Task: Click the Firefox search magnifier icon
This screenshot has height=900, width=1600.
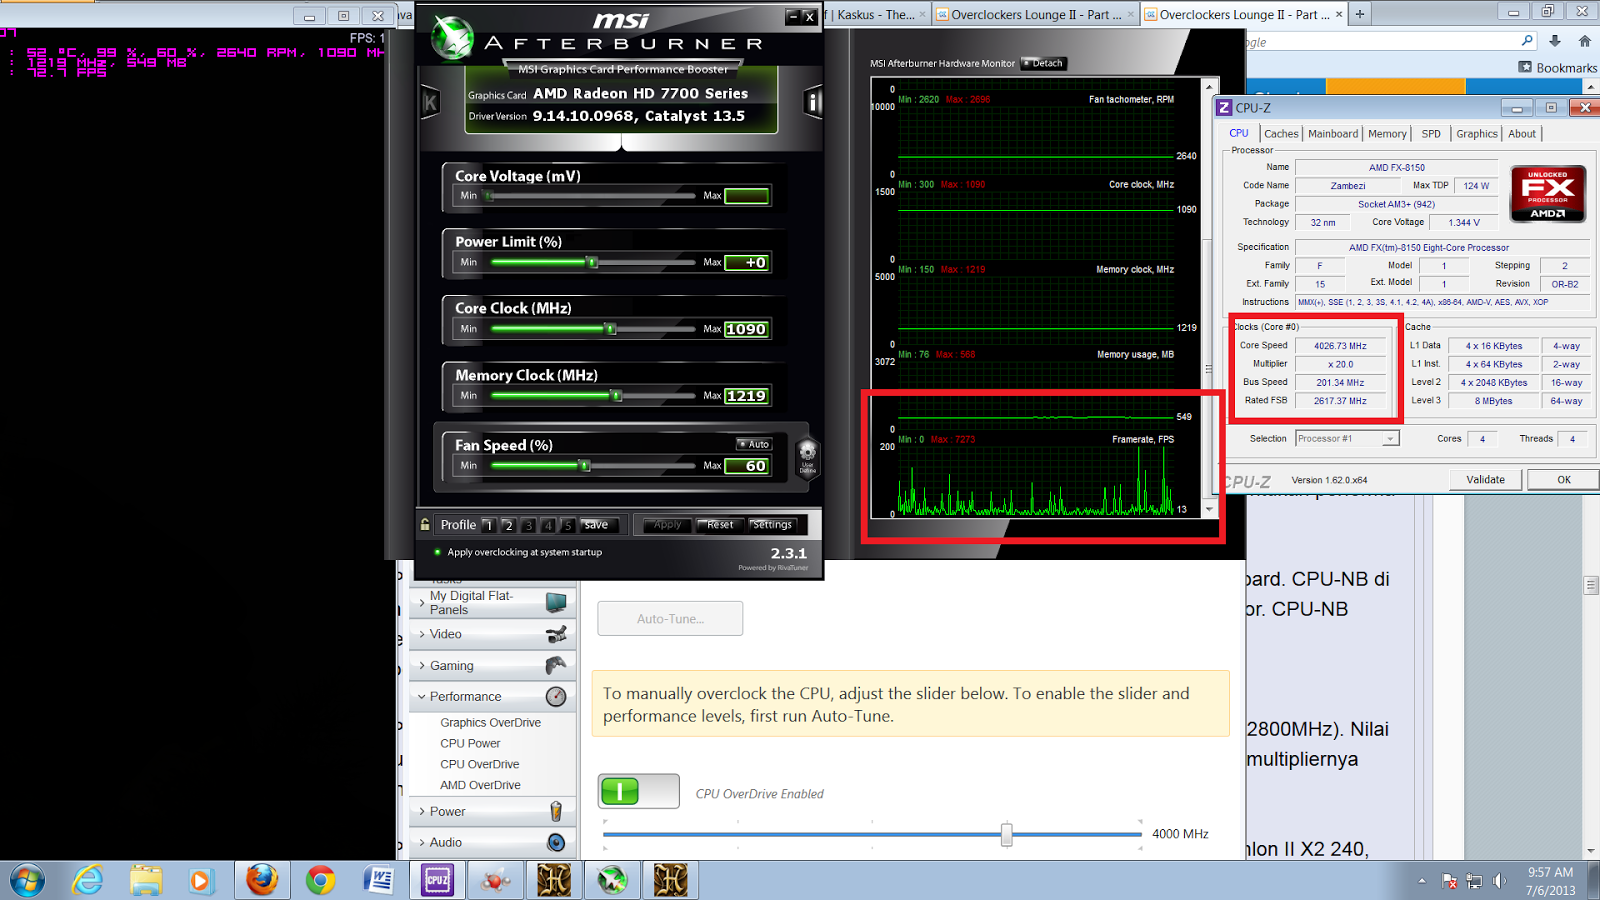Action: 1527,41
